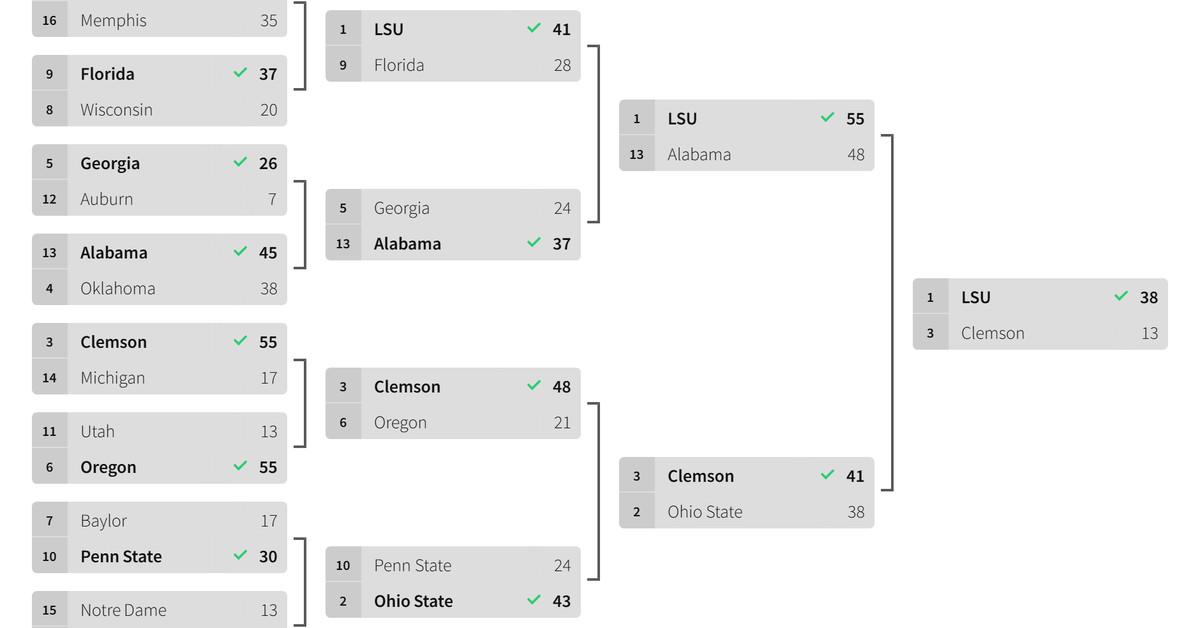Viewport: 1200px width, 628px height.
Task: Click the checkmark in the LSU 55 semifinal row
Action: (827, 117)
